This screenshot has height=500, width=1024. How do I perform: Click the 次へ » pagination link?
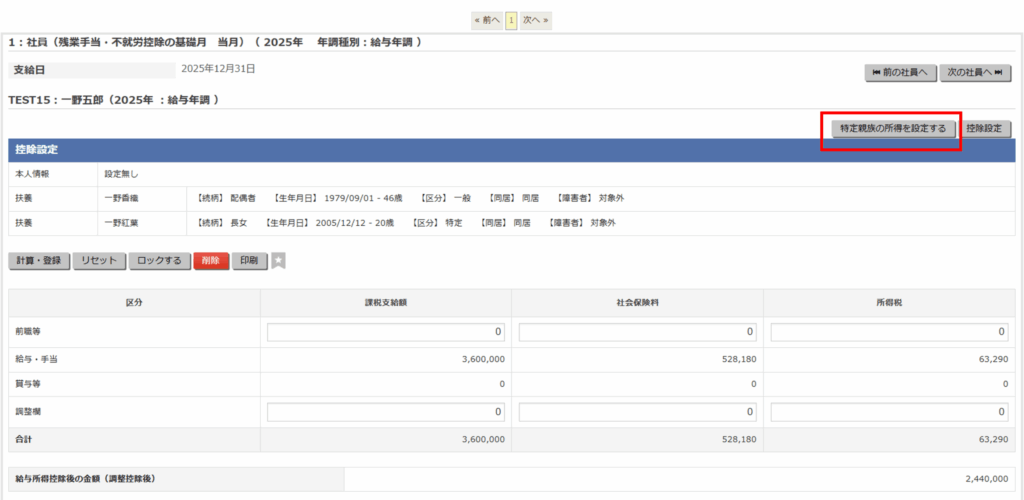(536, 20)
